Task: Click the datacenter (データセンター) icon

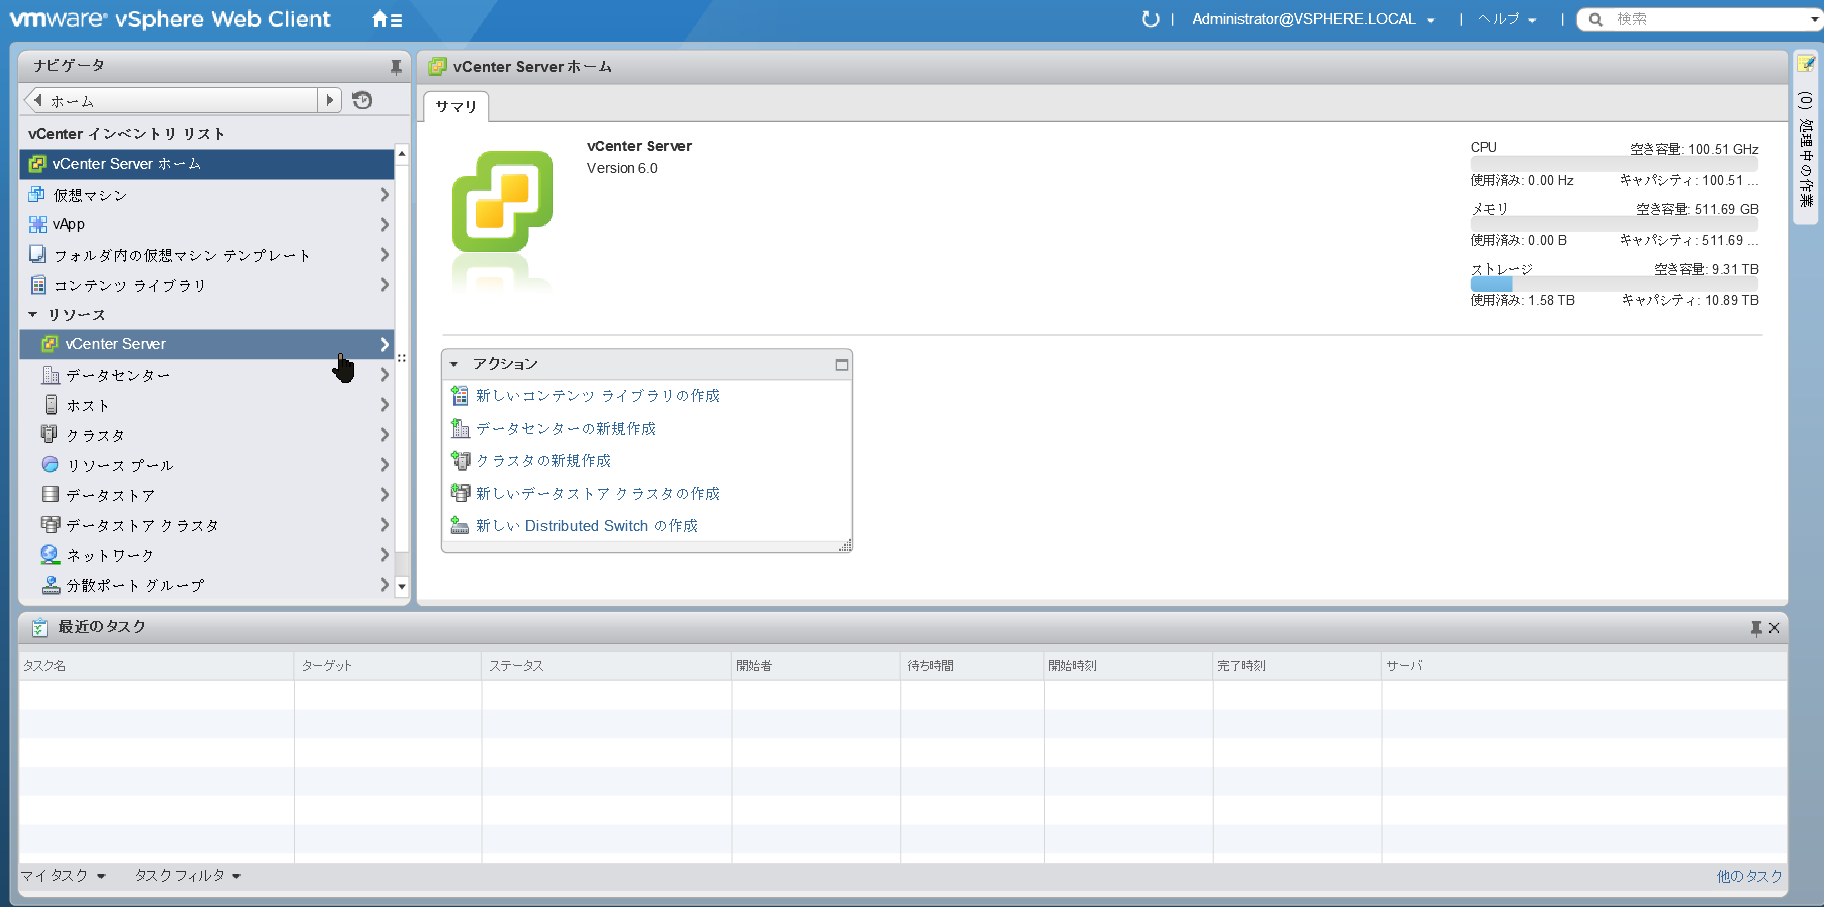Action: [x=50, y=375]
